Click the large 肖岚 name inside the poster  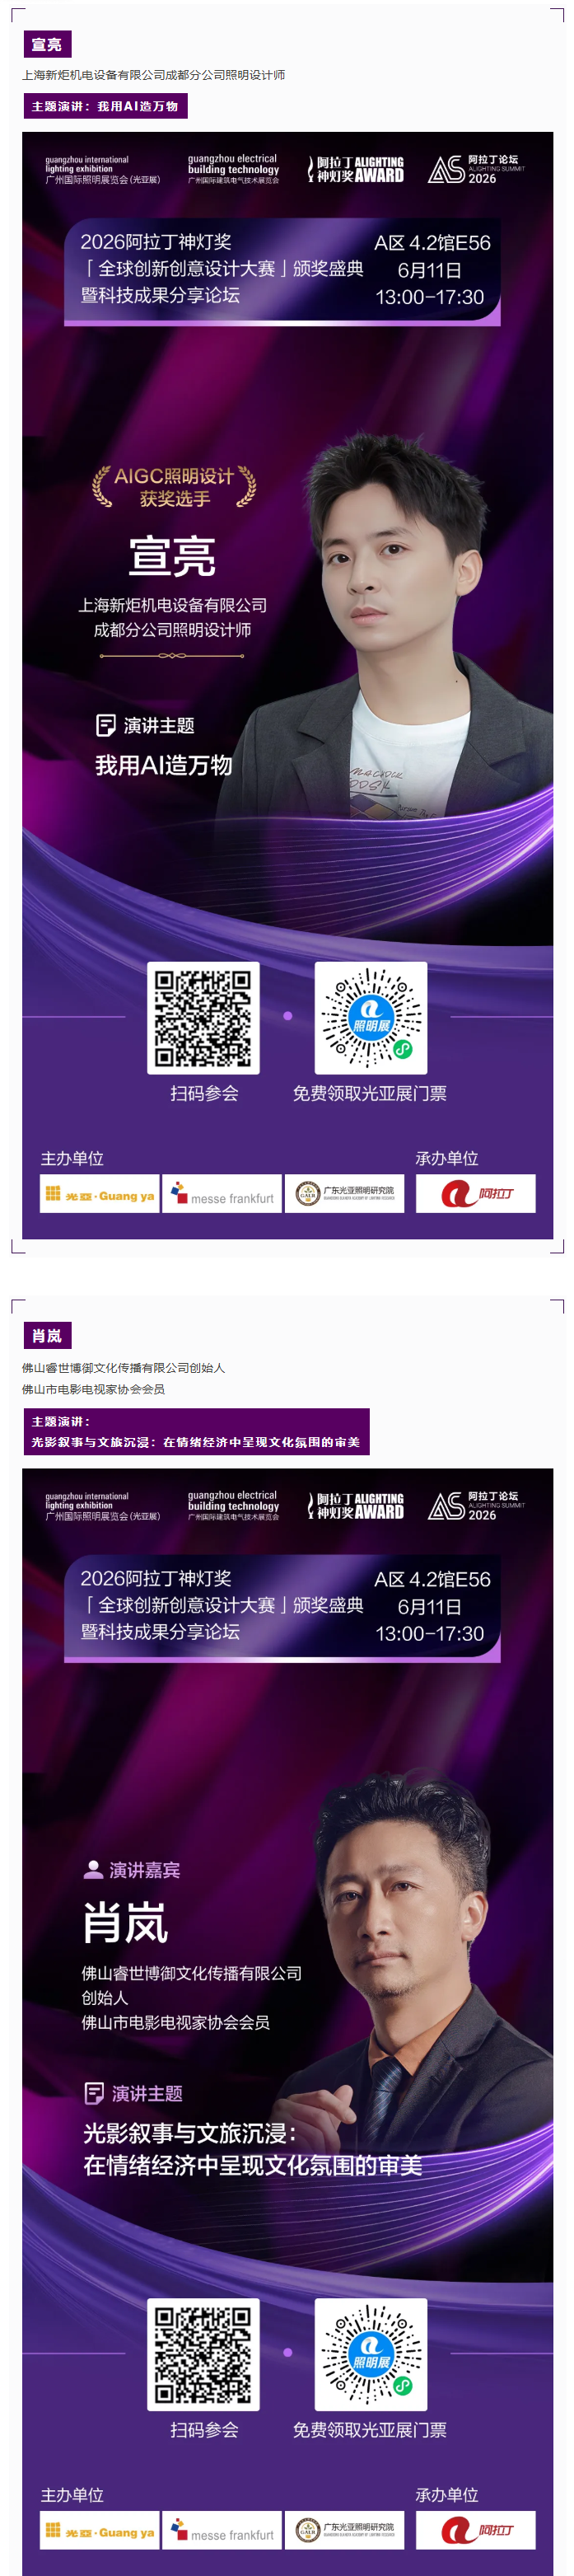tap(125, 1923)
